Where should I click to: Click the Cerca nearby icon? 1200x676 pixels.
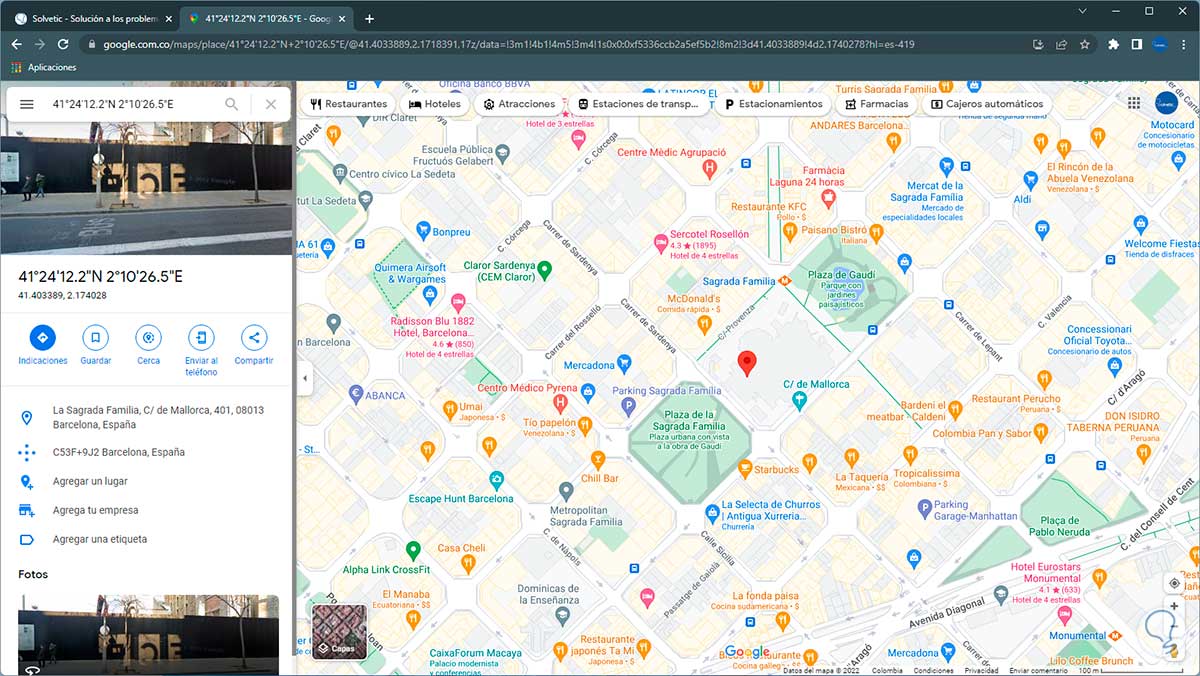pyautogui.click(x=148, y=337)
